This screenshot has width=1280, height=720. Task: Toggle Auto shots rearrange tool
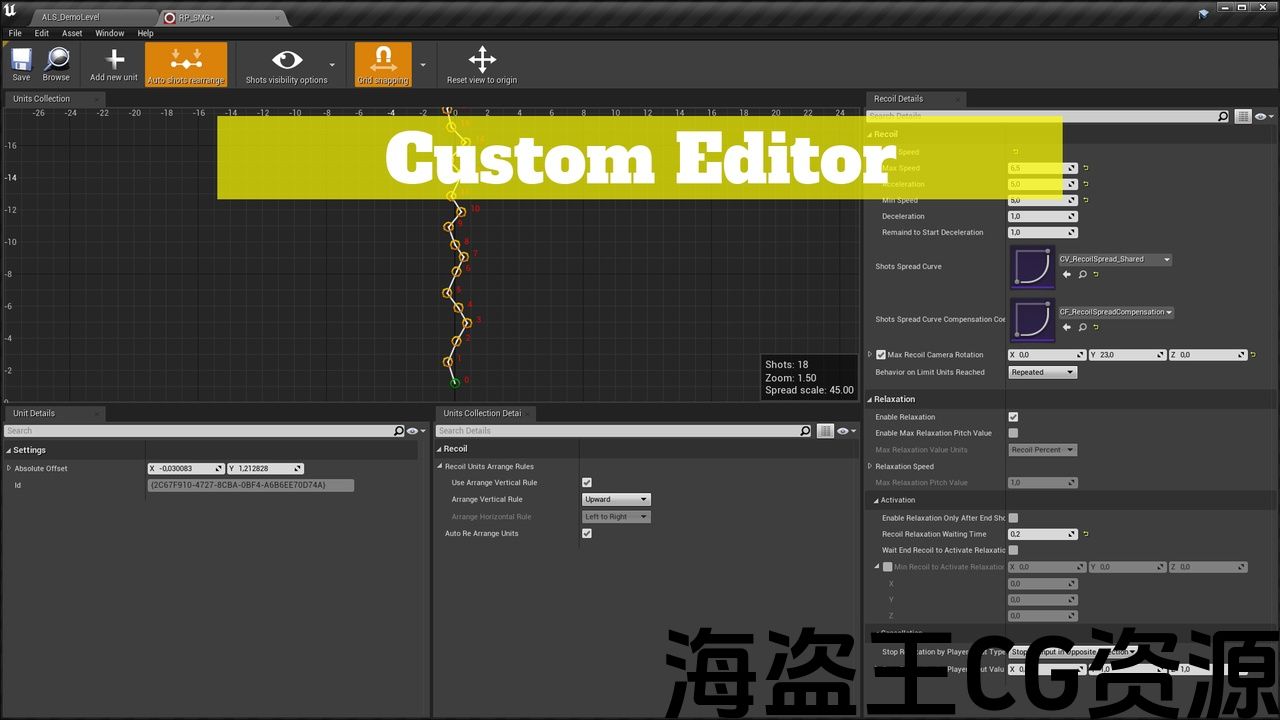click(x=186, y=63)
